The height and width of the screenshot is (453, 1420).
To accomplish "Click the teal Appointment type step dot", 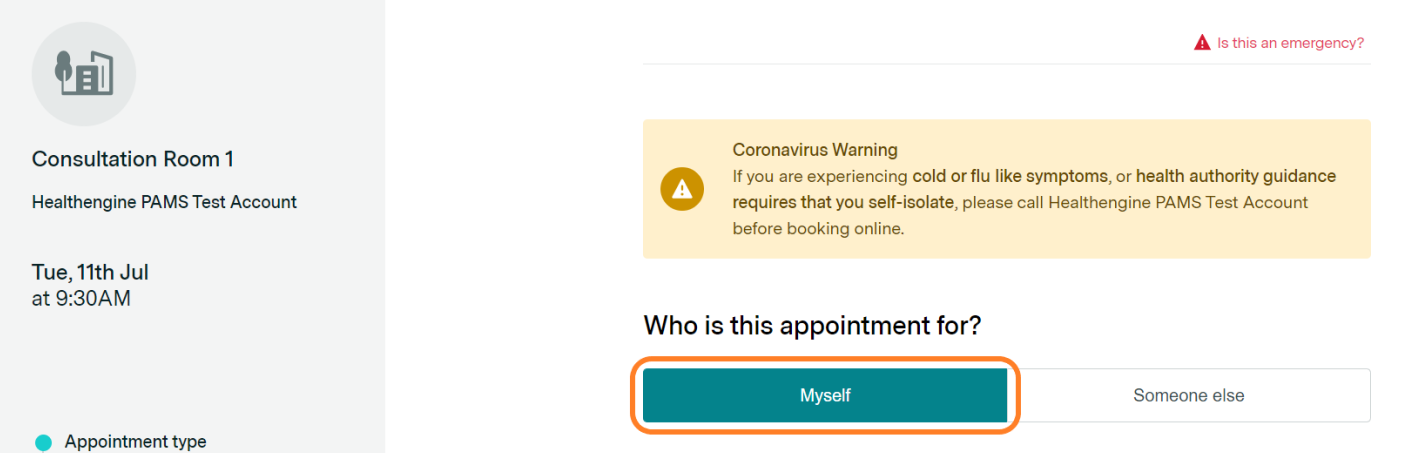I will point(43,442).
